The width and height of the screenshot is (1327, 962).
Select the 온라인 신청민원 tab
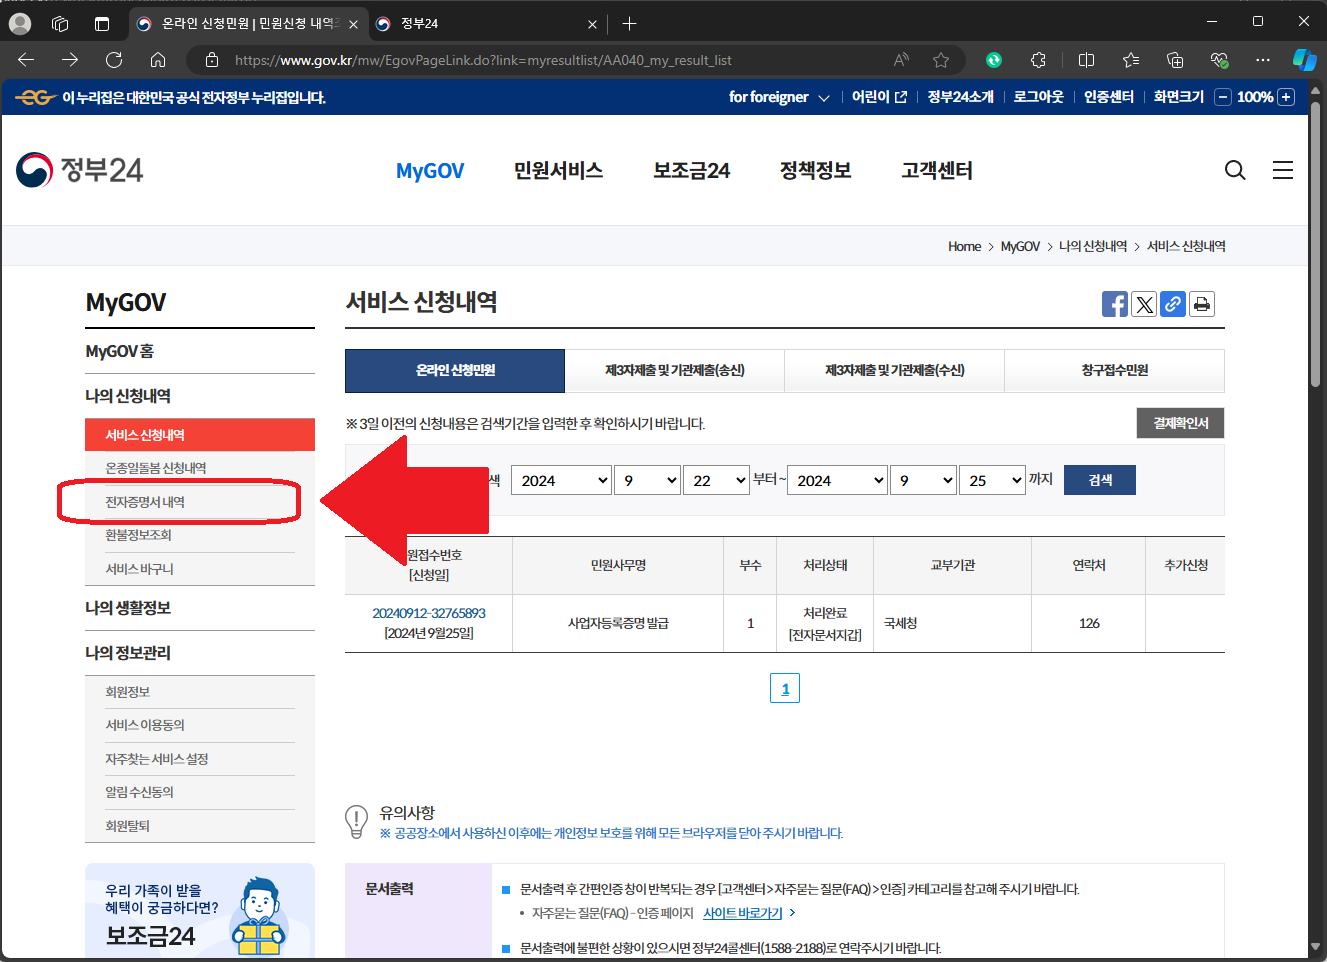[455, 371]
